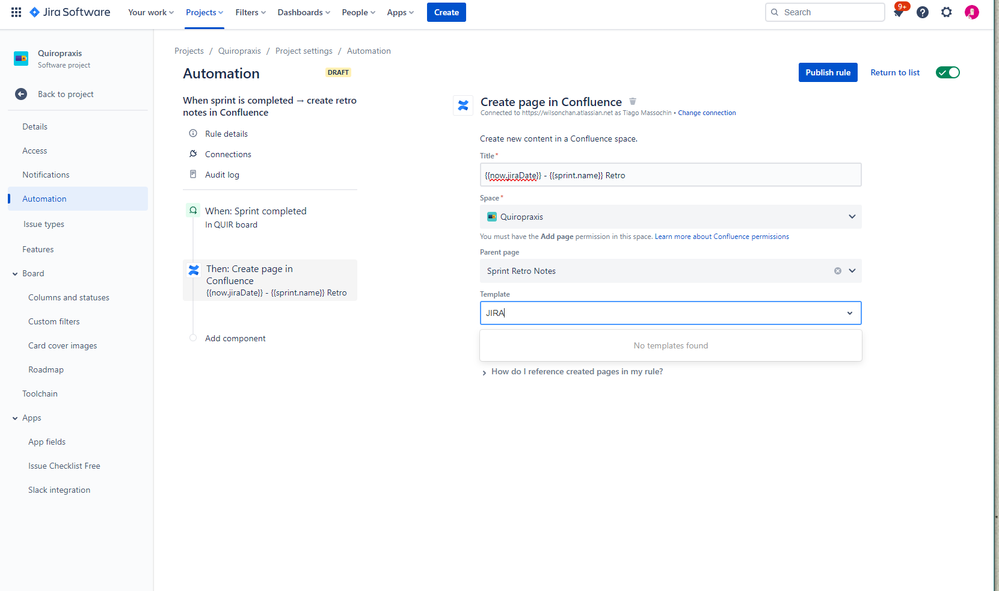Open Custom filters
The image size is (999, 591).
click(x=54, y=322)
